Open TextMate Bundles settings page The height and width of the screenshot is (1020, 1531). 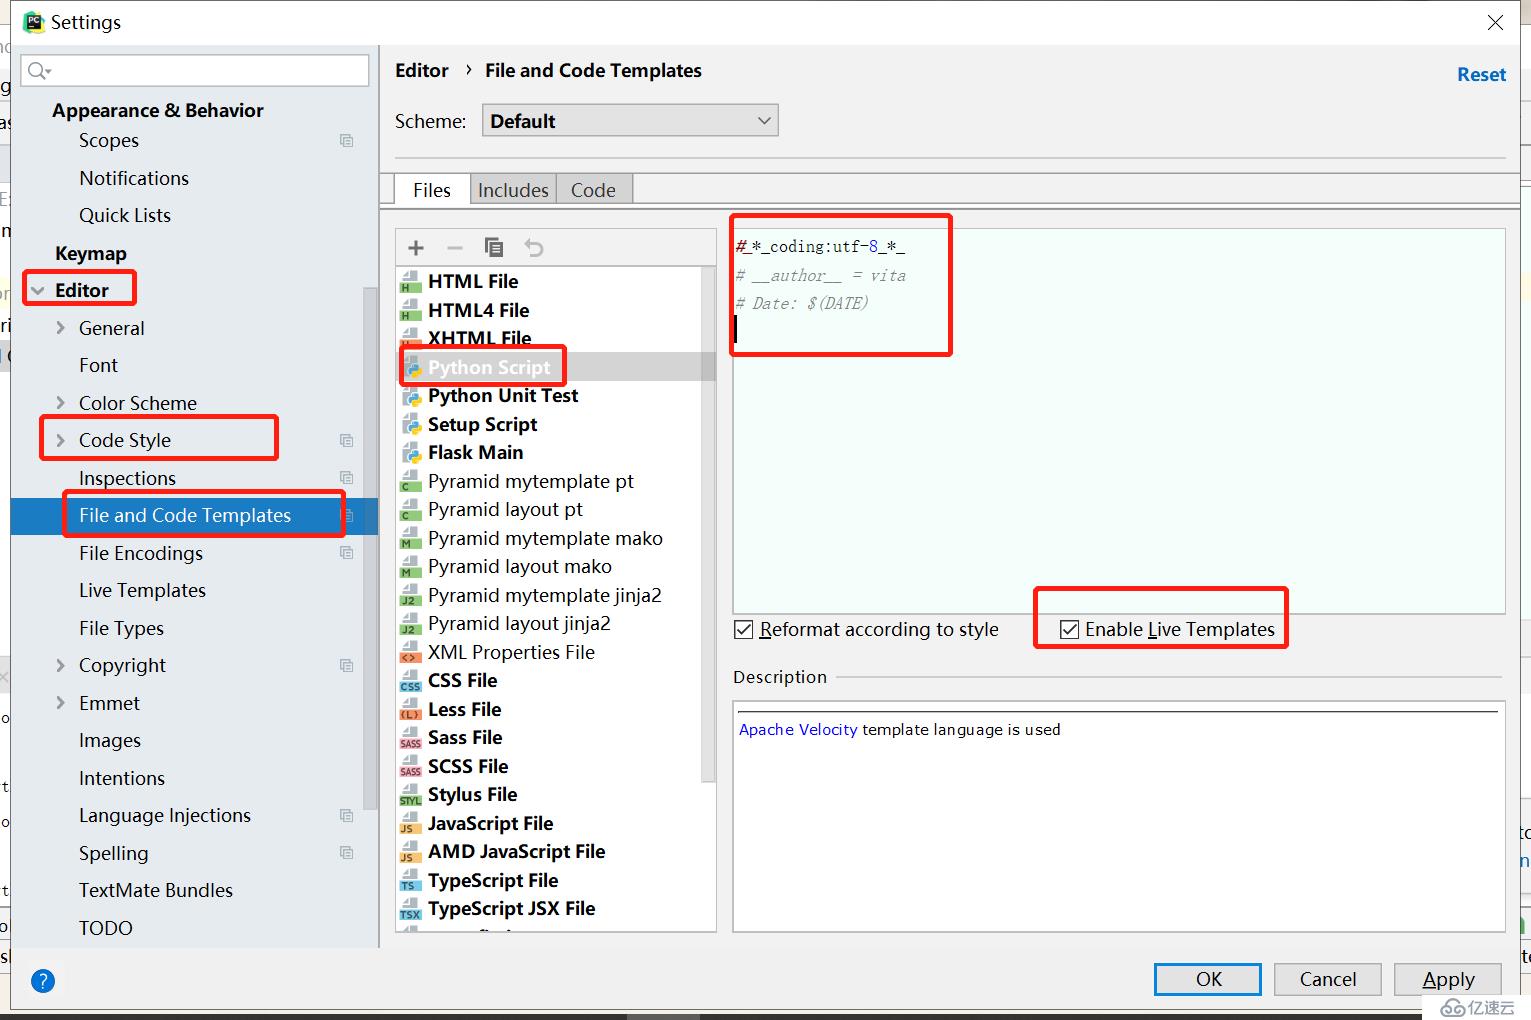(156, 890)
